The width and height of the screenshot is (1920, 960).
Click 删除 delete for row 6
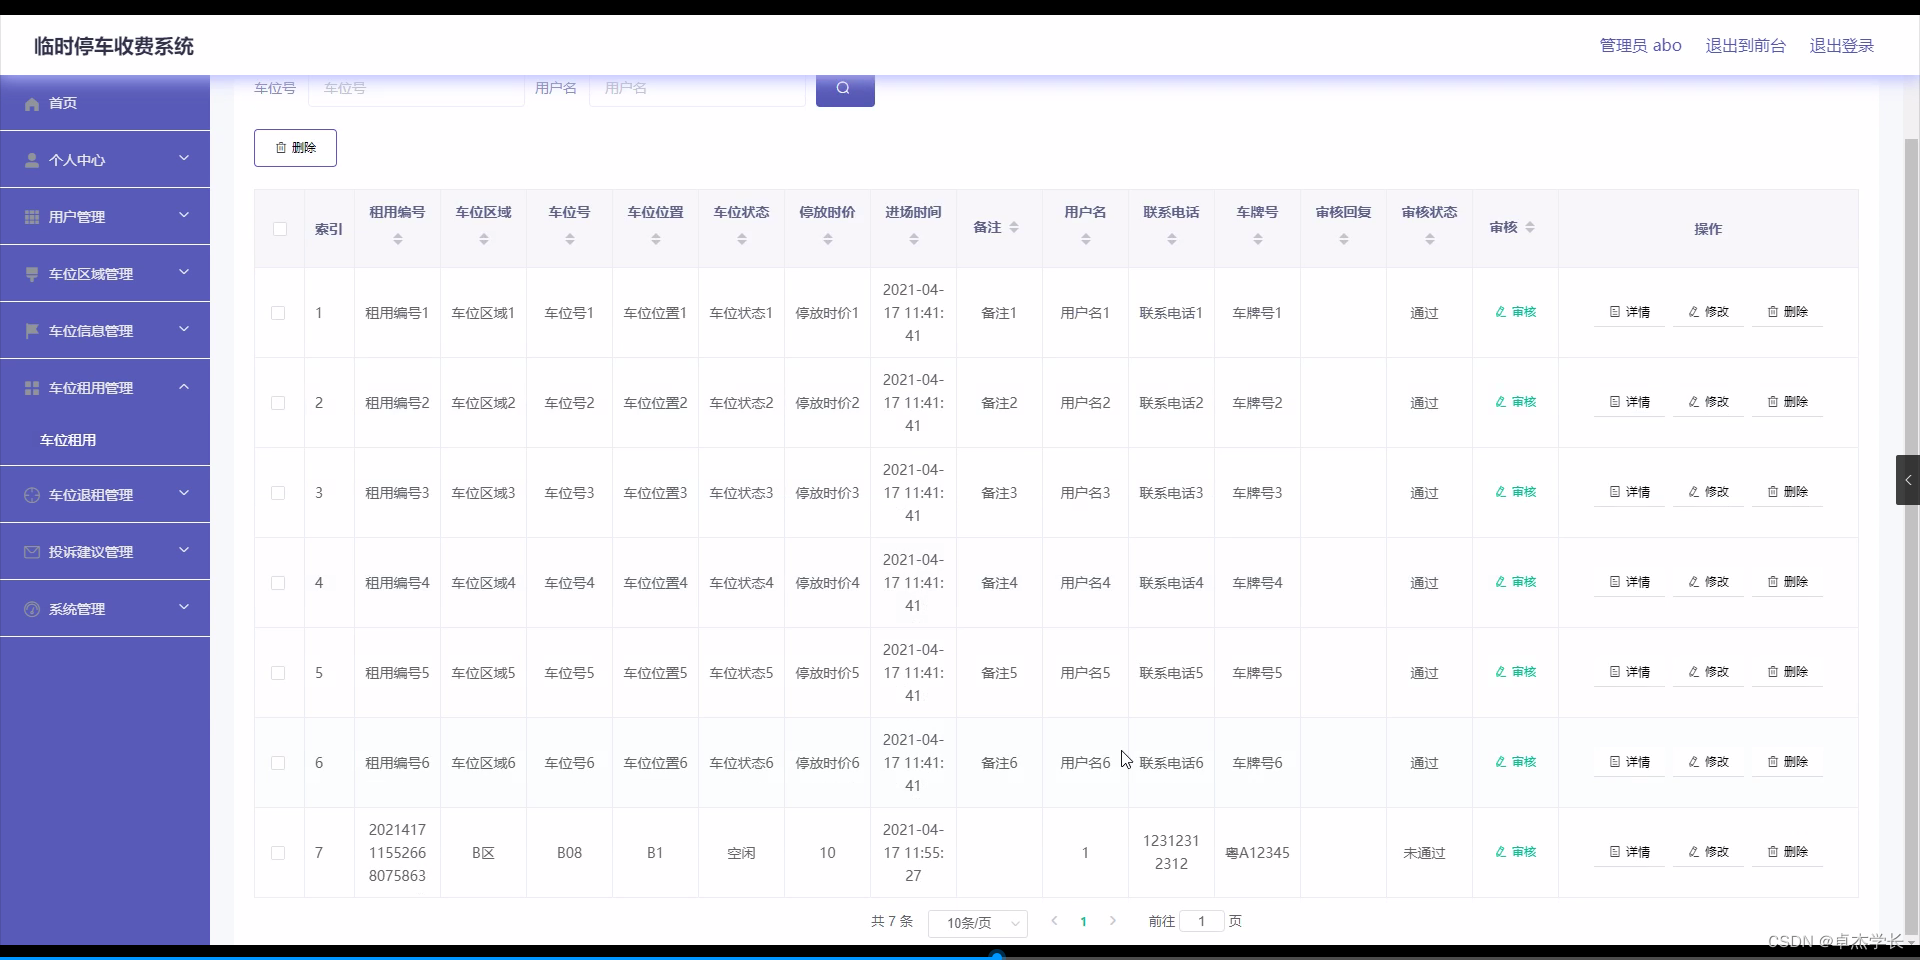point(1788,762)
